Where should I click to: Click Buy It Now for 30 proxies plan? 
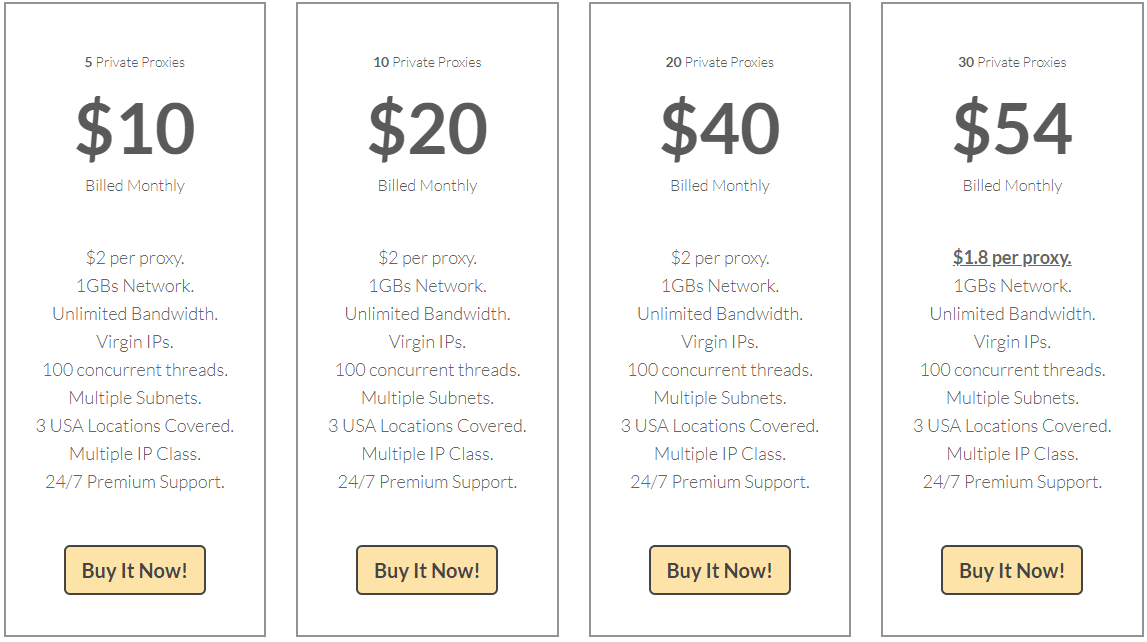[1012, 570]
